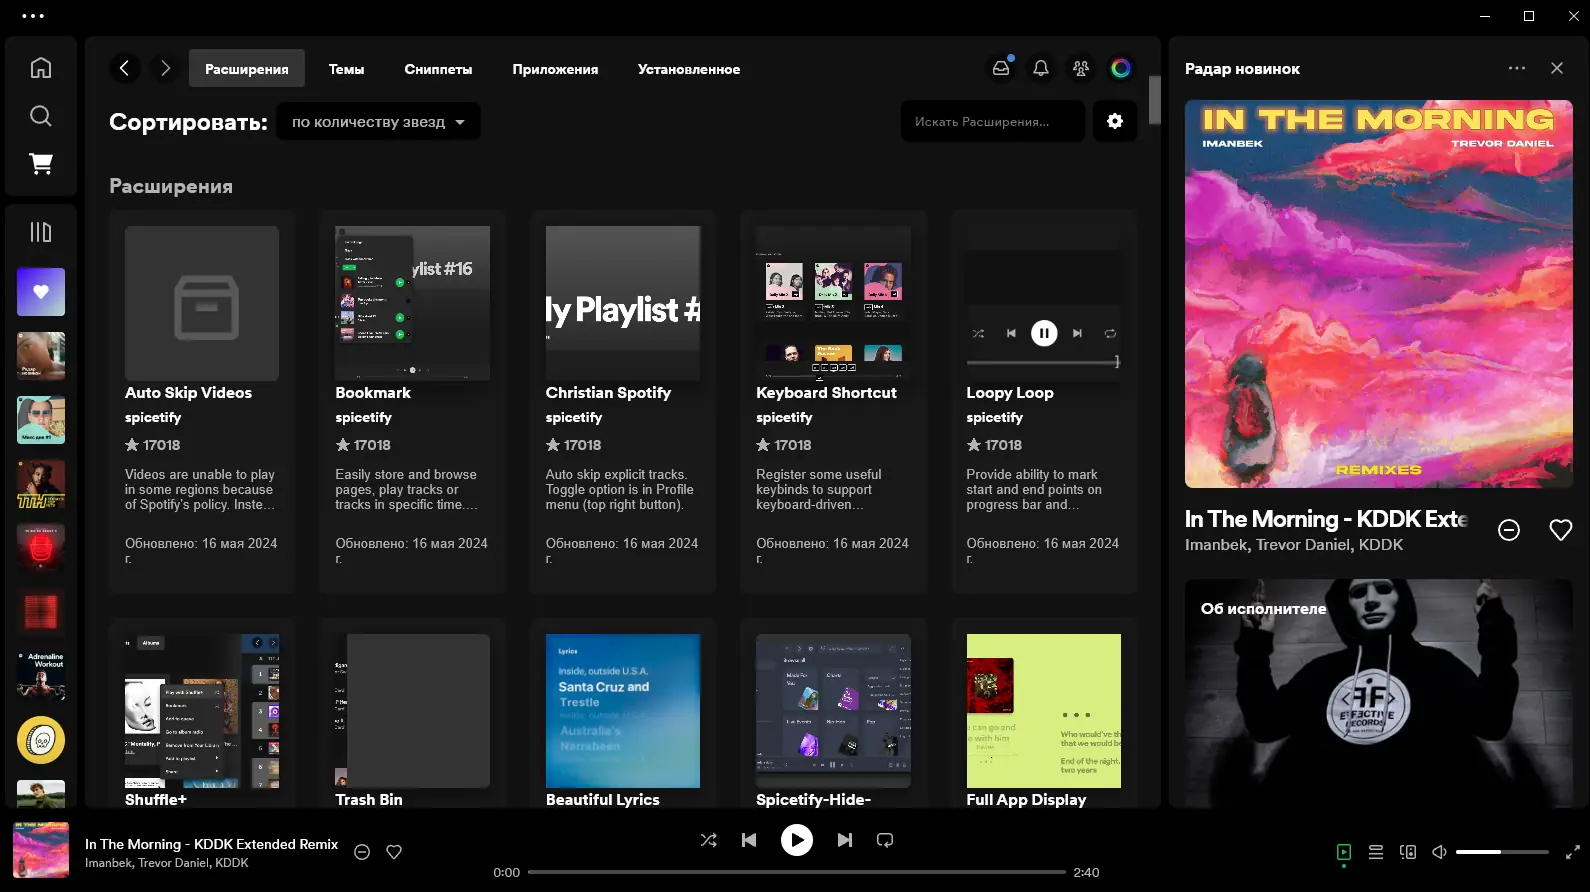Switch to Приложения tab

tap(555, 69)
